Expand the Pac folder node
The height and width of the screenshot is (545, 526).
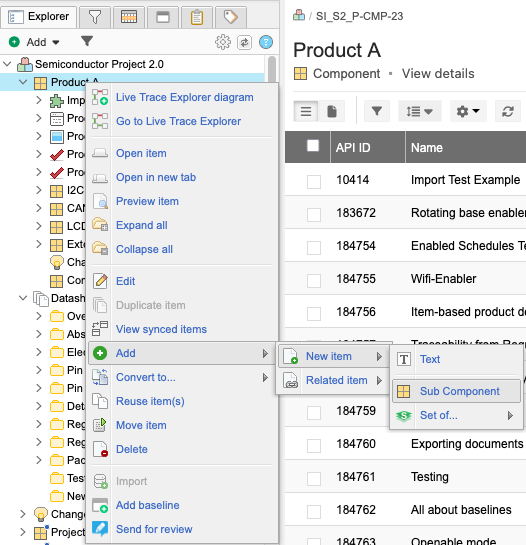39,460
